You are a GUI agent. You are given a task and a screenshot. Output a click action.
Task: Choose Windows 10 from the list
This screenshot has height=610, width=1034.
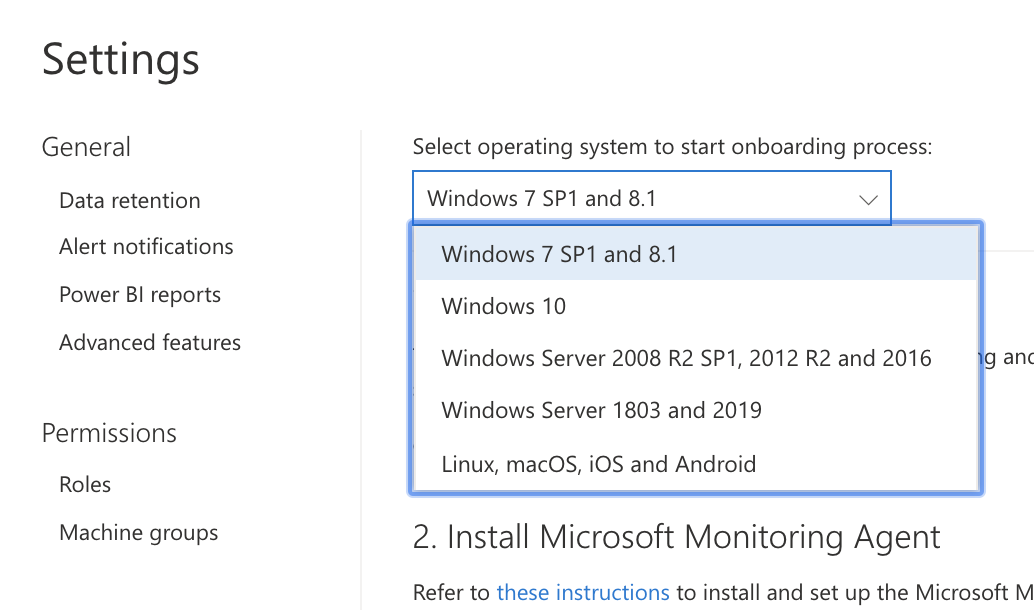pyautogui.click(x=503, y=306)
